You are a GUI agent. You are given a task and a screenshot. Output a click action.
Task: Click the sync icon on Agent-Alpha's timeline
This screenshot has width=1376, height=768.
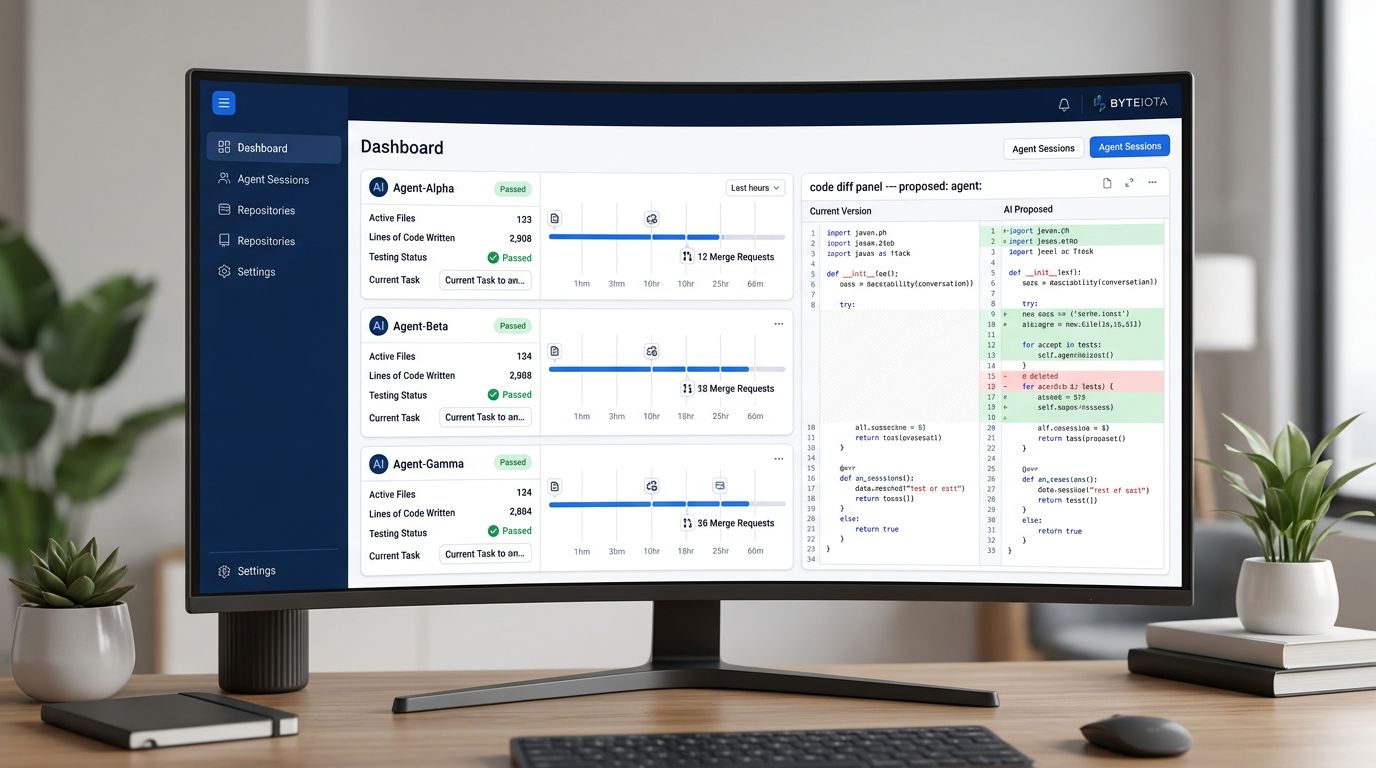click(x=652, y=218)
